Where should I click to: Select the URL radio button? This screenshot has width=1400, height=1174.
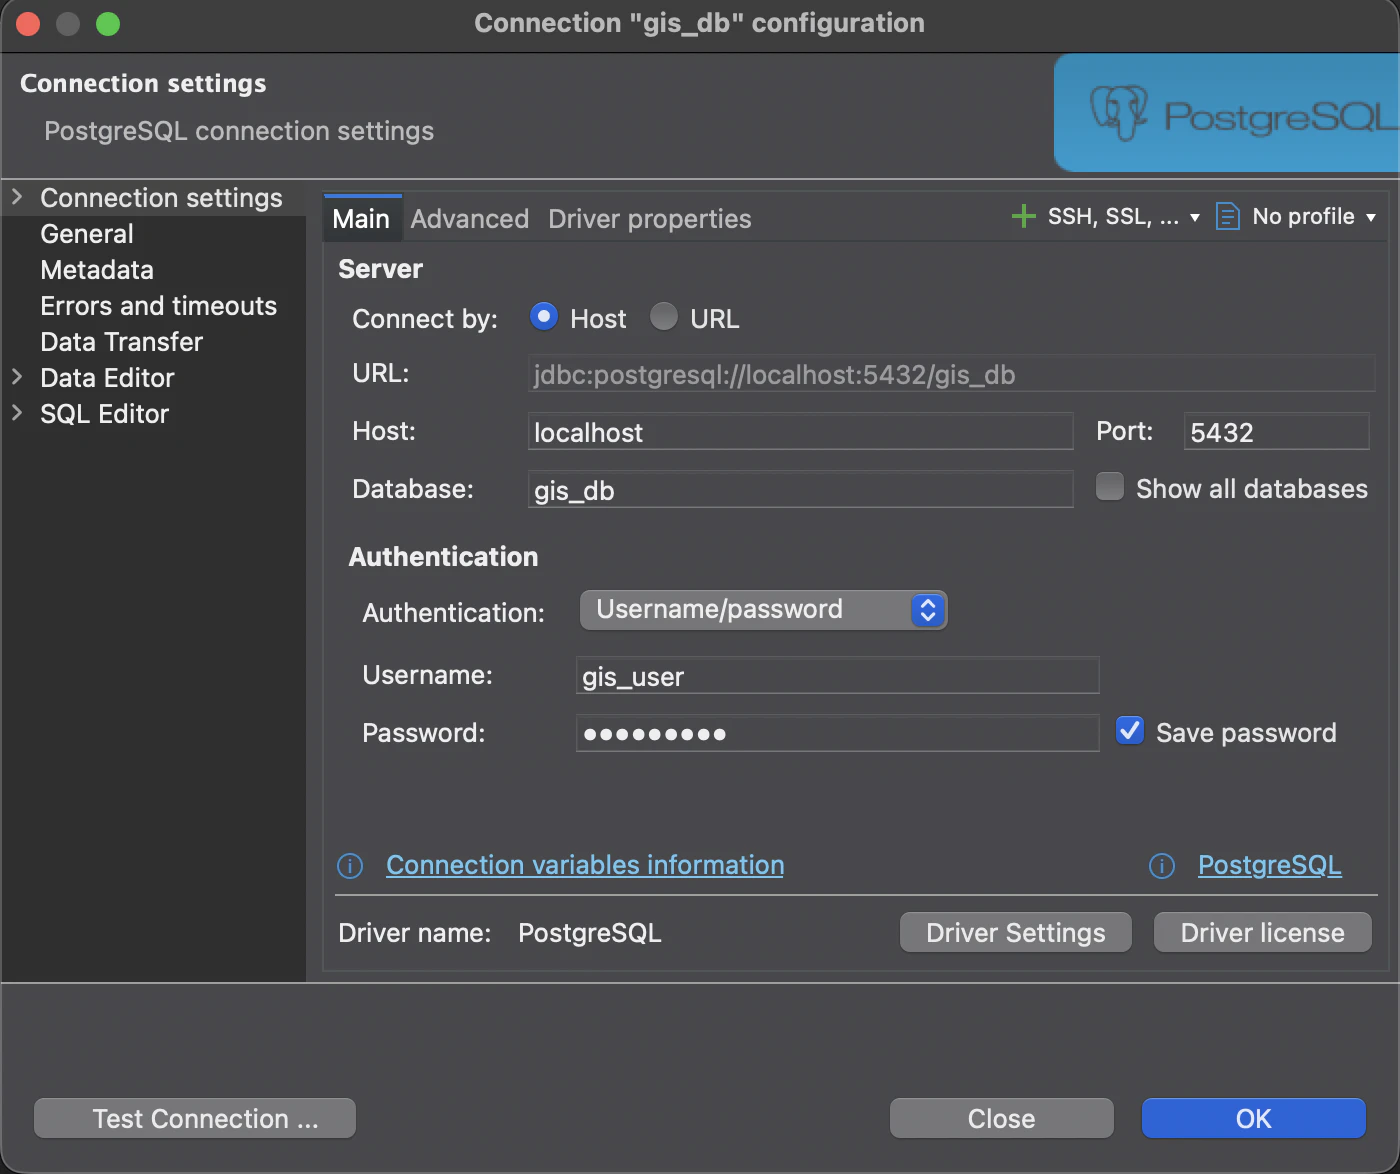click(x=664, y=317)
